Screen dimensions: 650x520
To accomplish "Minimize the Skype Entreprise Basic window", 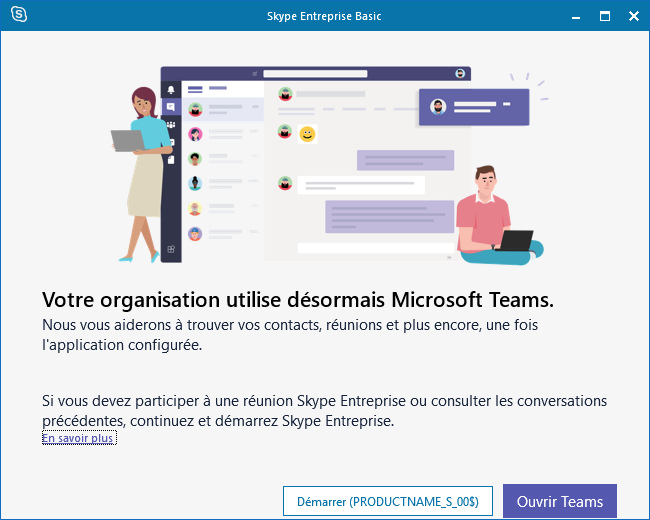I will coord(576,16).
